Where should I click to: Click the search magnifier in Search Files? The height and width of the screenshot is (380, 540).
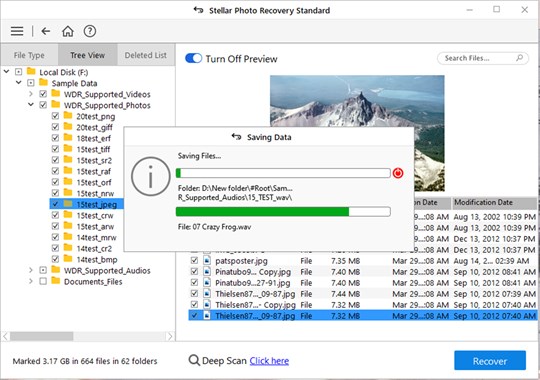(x=519, y=58)
